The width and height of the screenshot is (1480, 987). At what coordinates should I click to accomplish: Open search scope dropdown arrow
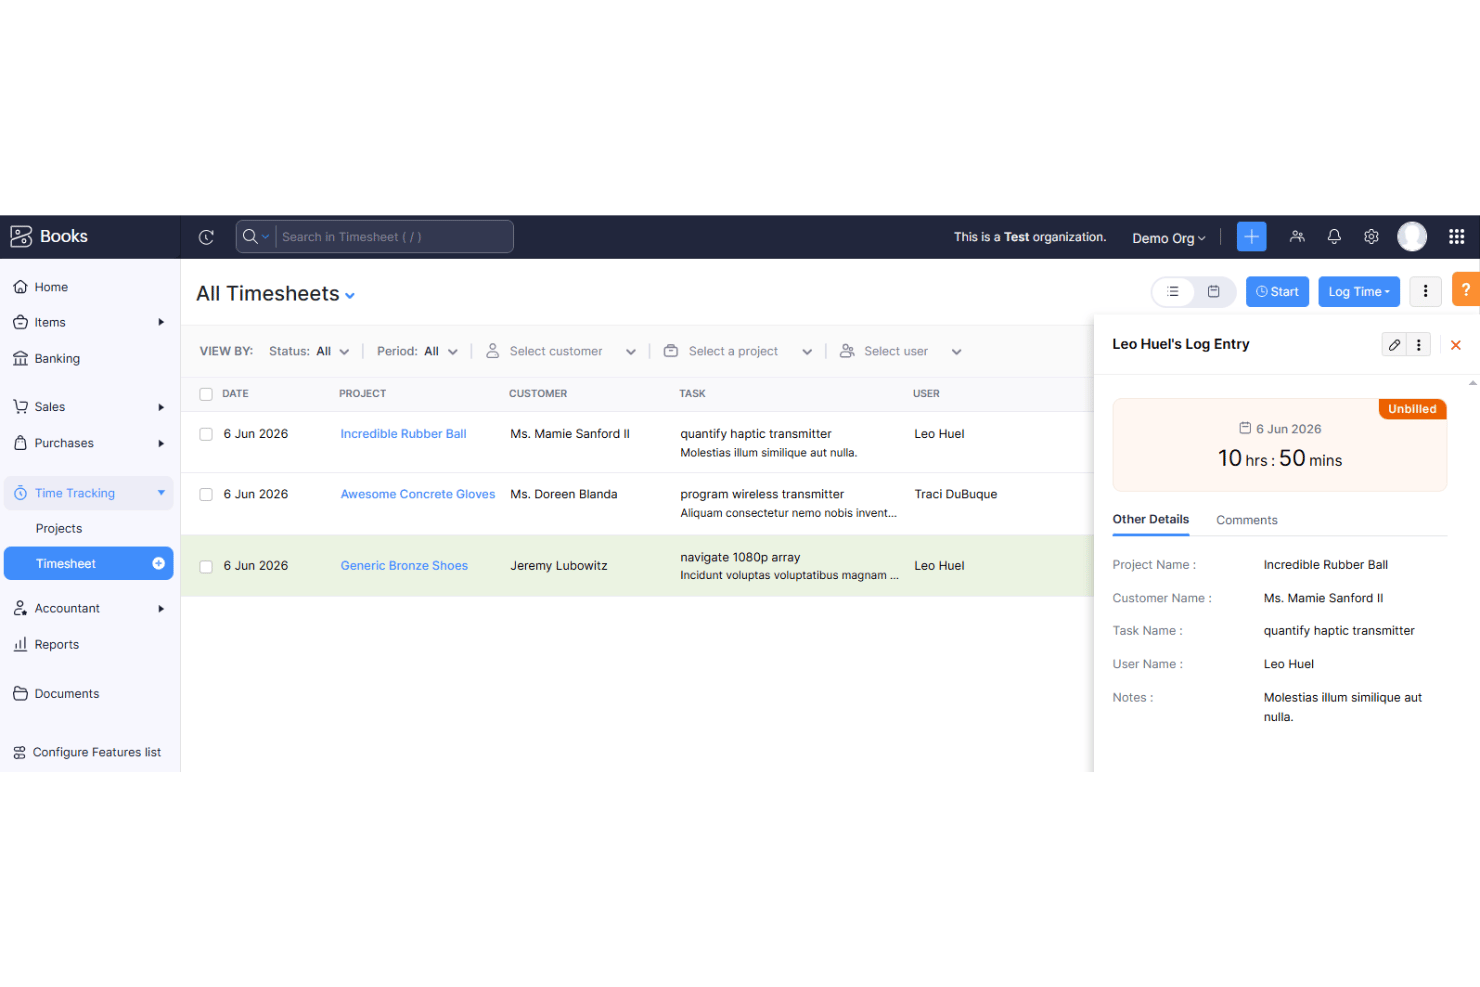click(266, 238)
